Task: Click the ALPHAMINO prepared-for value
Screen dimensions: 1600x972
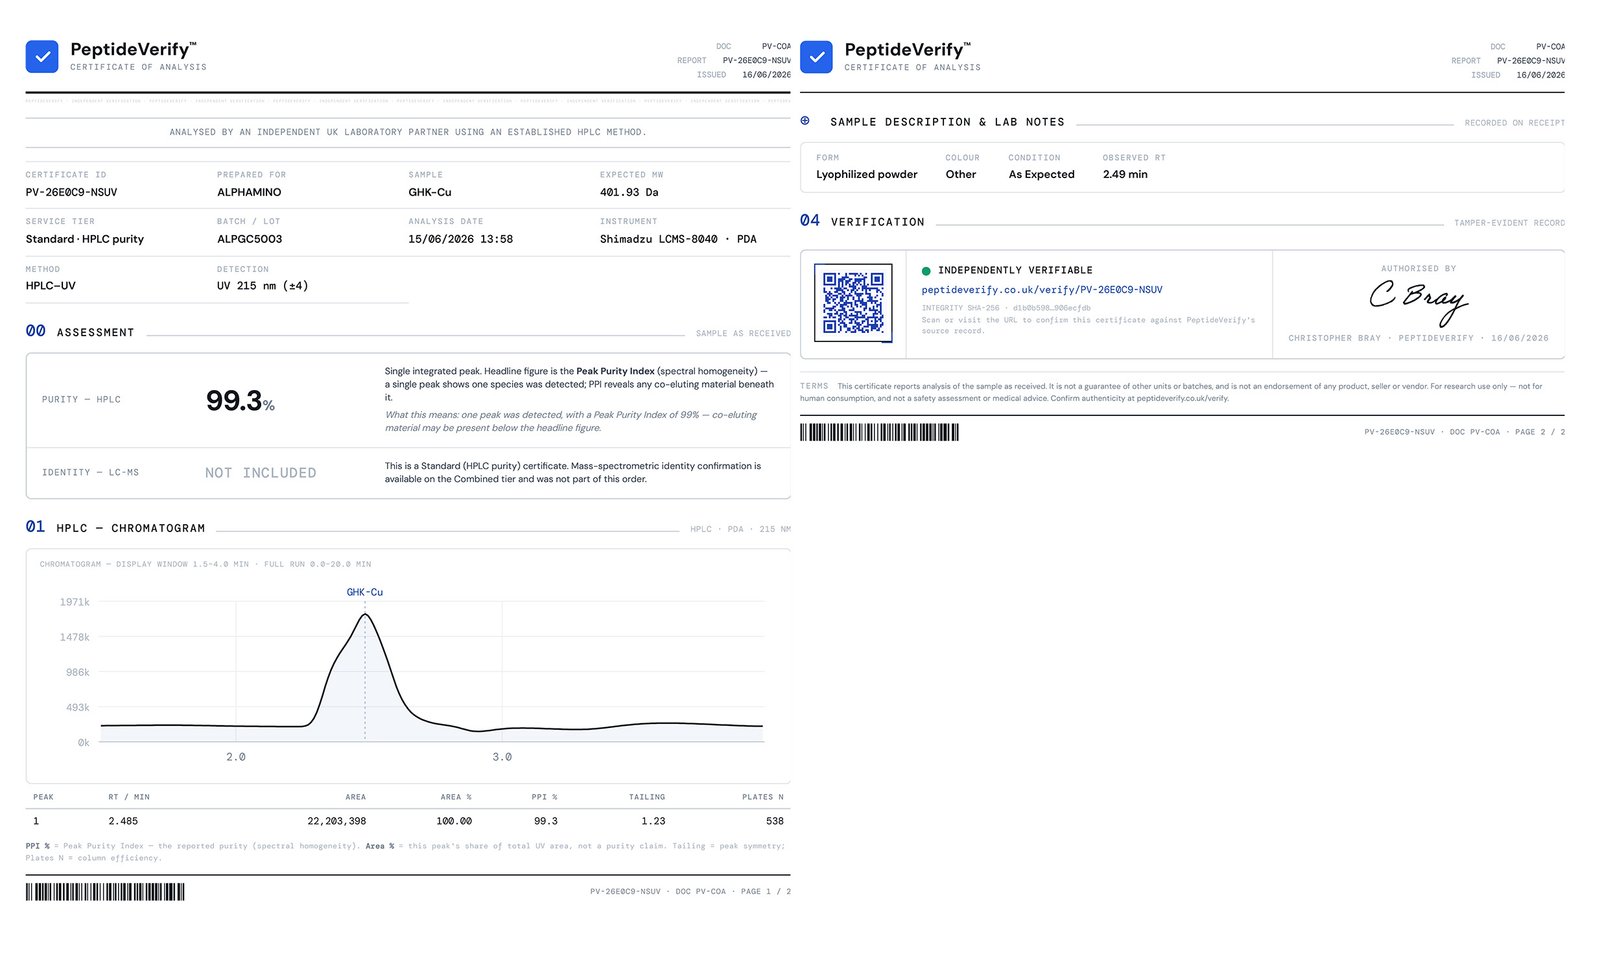Action: [x=249, y=192]
